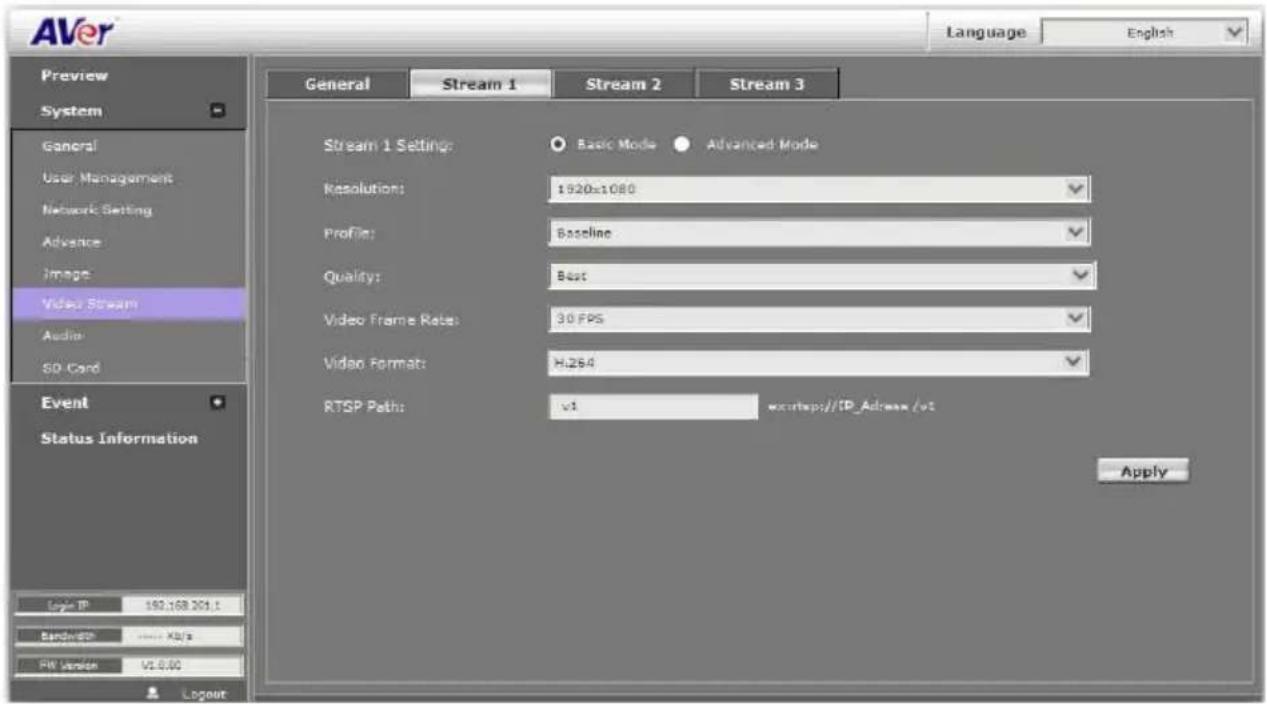Image resolution: width=1267 pixels, height=704 pixels.
Task: Click the RTSP Path input field
Action: point(653,406)
